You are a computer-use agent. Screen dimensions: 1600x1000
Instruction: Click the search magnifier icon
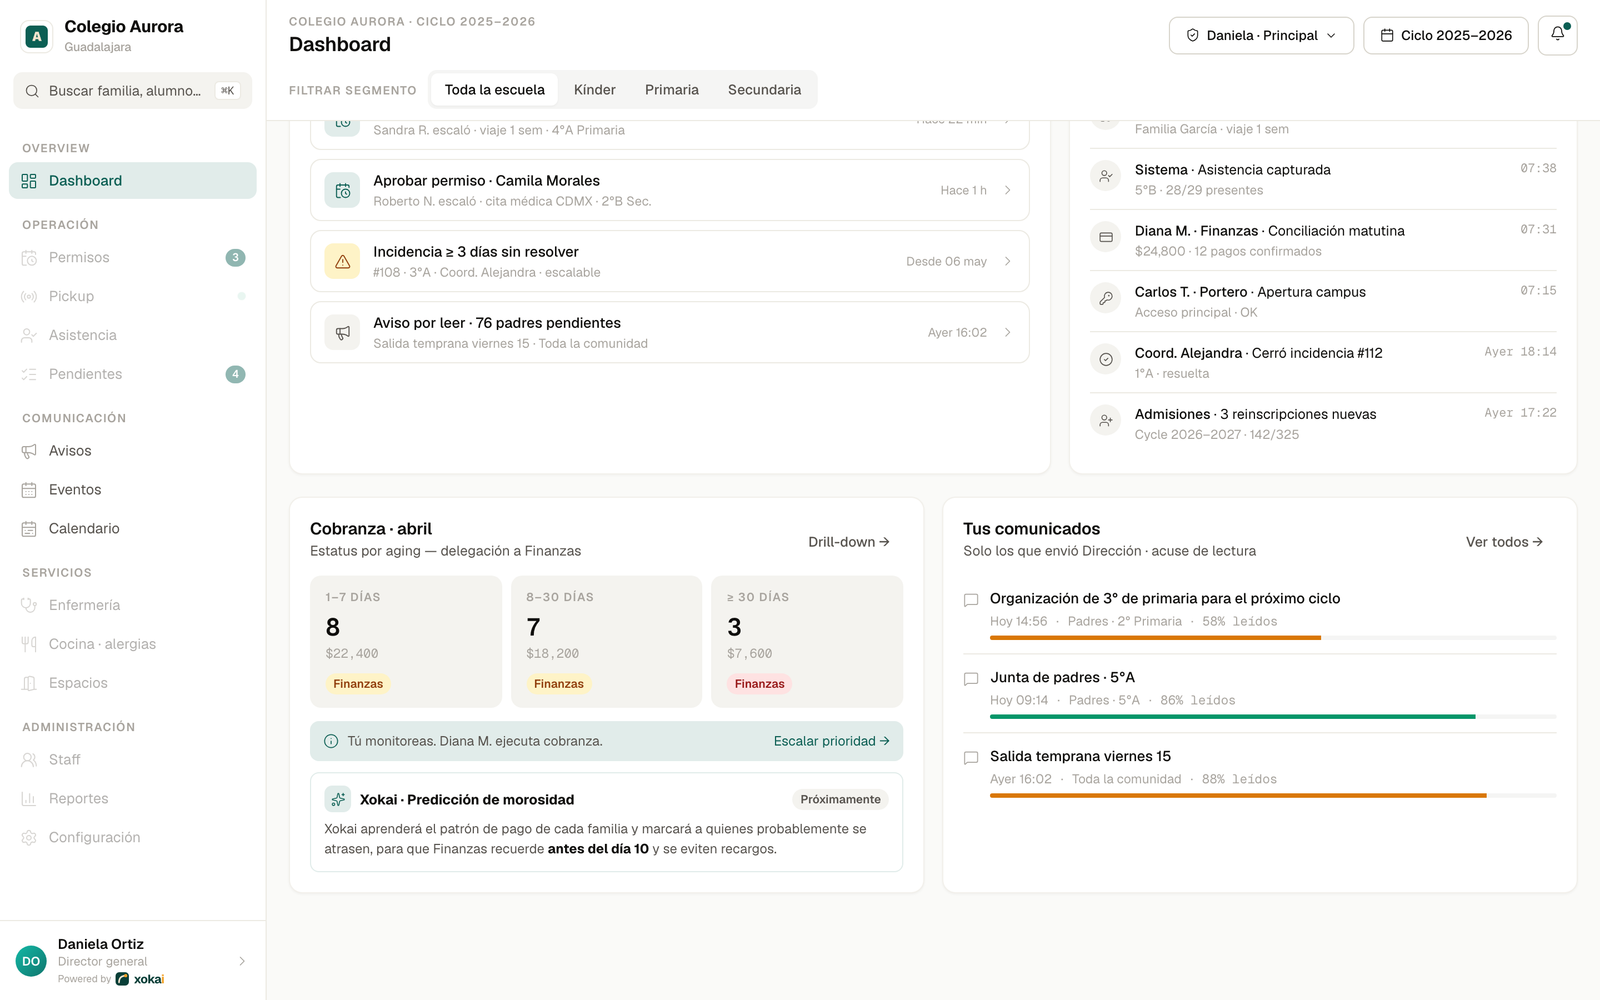click(x=32, y=91)
